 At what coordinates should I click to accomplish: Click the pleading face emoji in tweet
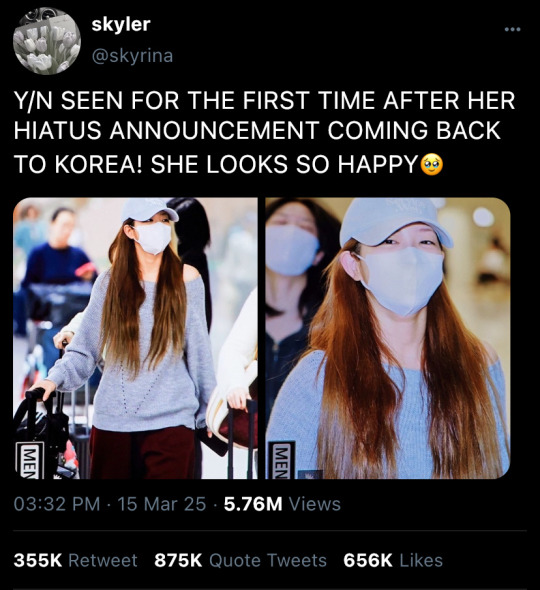pos(432,165)
